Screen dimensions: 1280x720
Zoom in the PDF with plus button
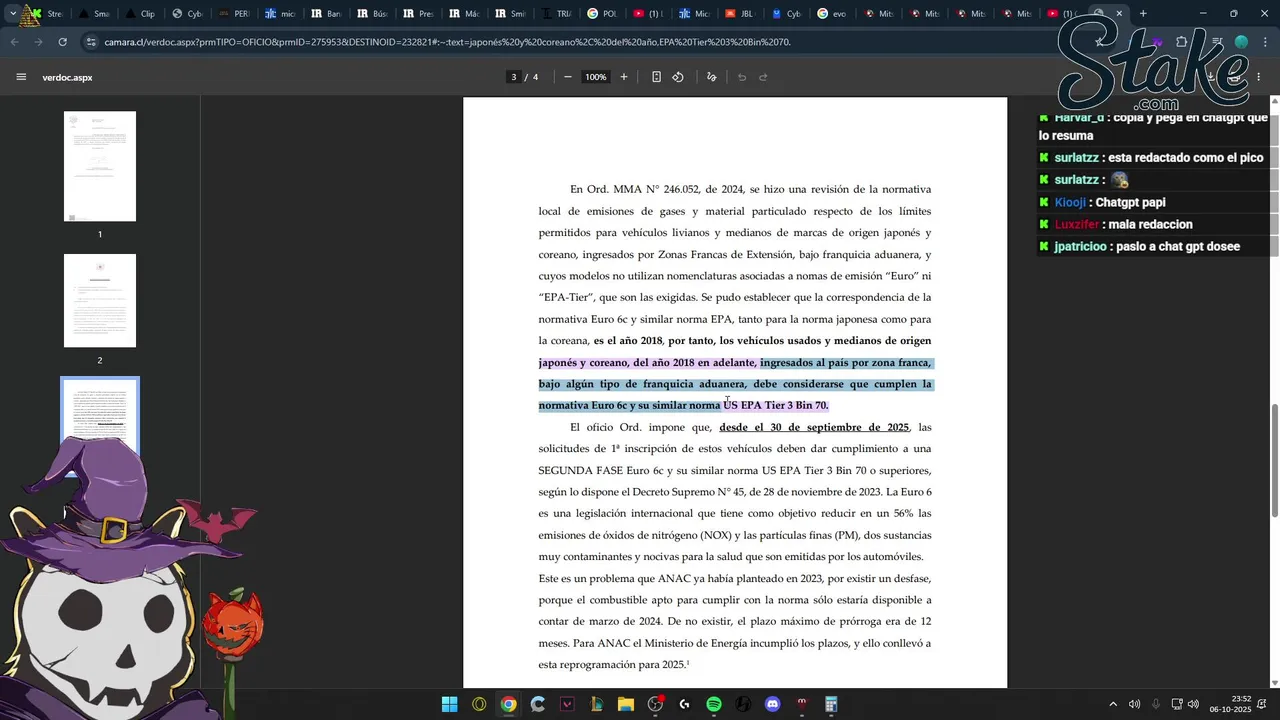[x=624, y=77]
